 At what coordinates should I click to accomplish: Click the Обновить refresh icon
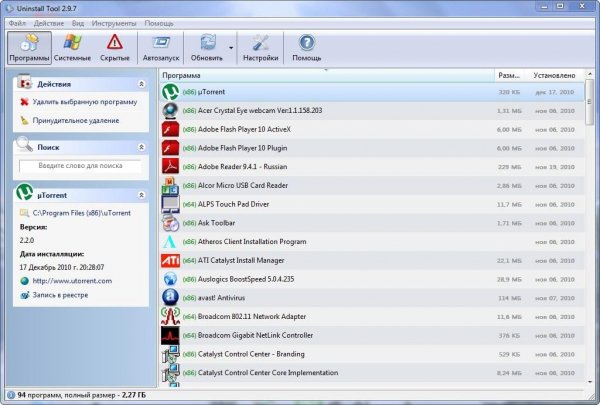coord(207,43)
